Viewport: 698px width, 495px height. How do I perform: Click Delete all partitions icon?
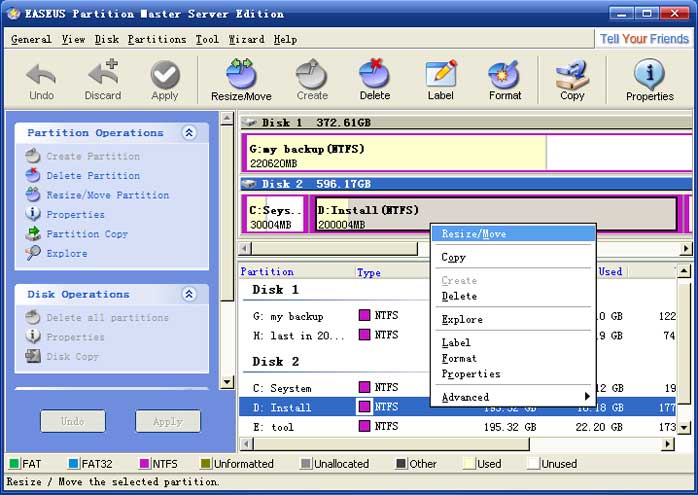(x=33, y=317)
